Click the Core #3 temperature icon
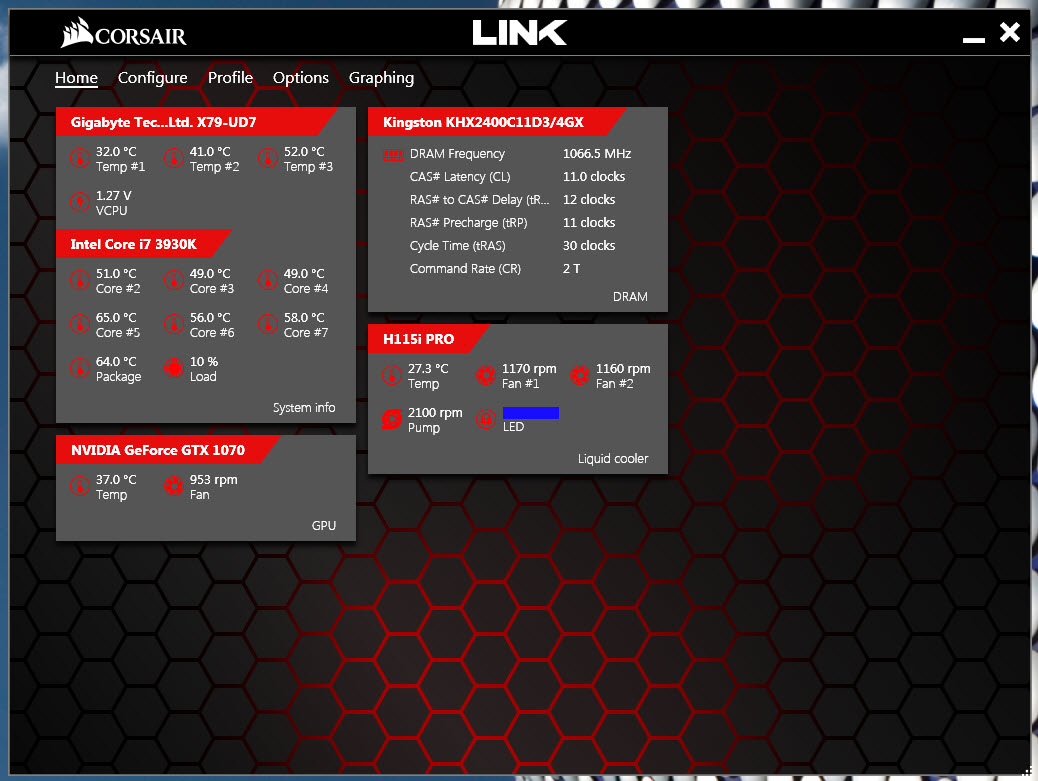Image resolution: width=1038 pixels, height=781 pixels. point(174,281)
